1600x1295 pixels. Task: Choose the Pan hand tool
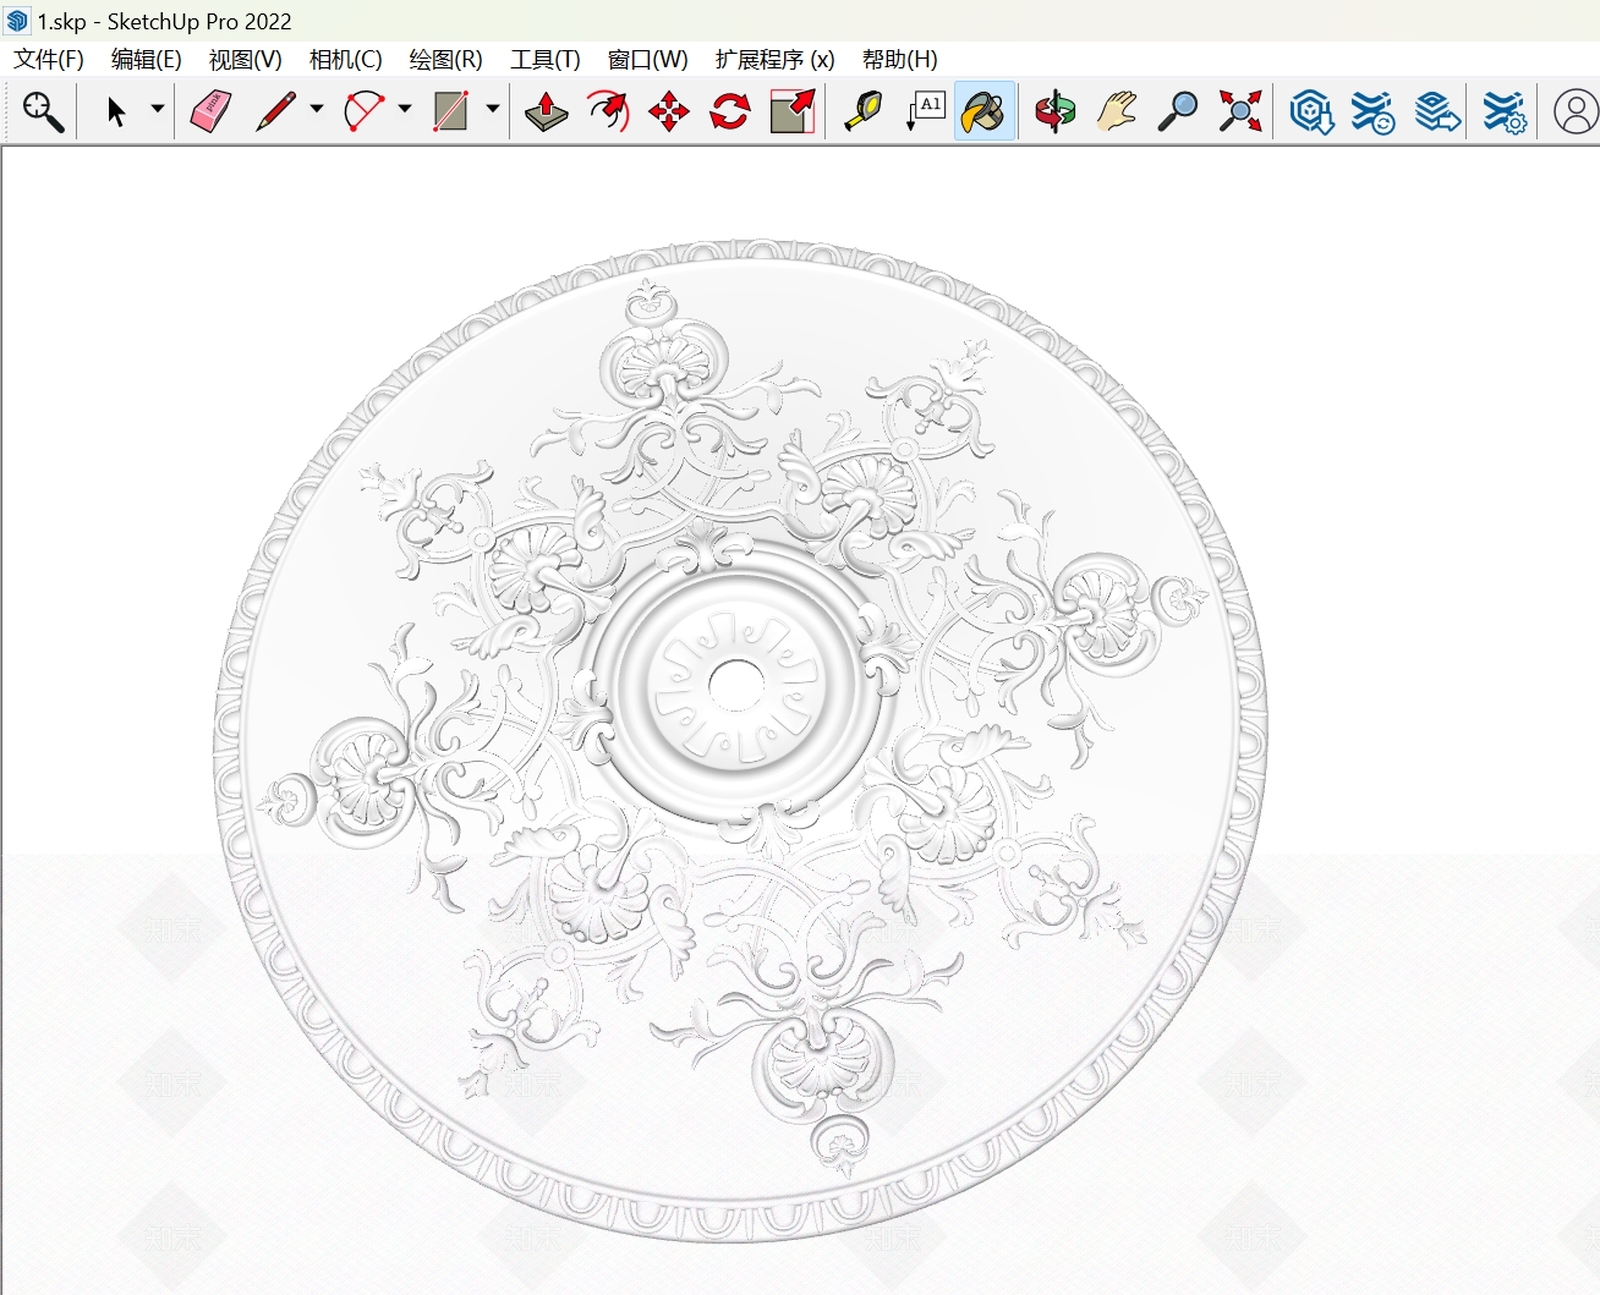tap(1117, 111)
